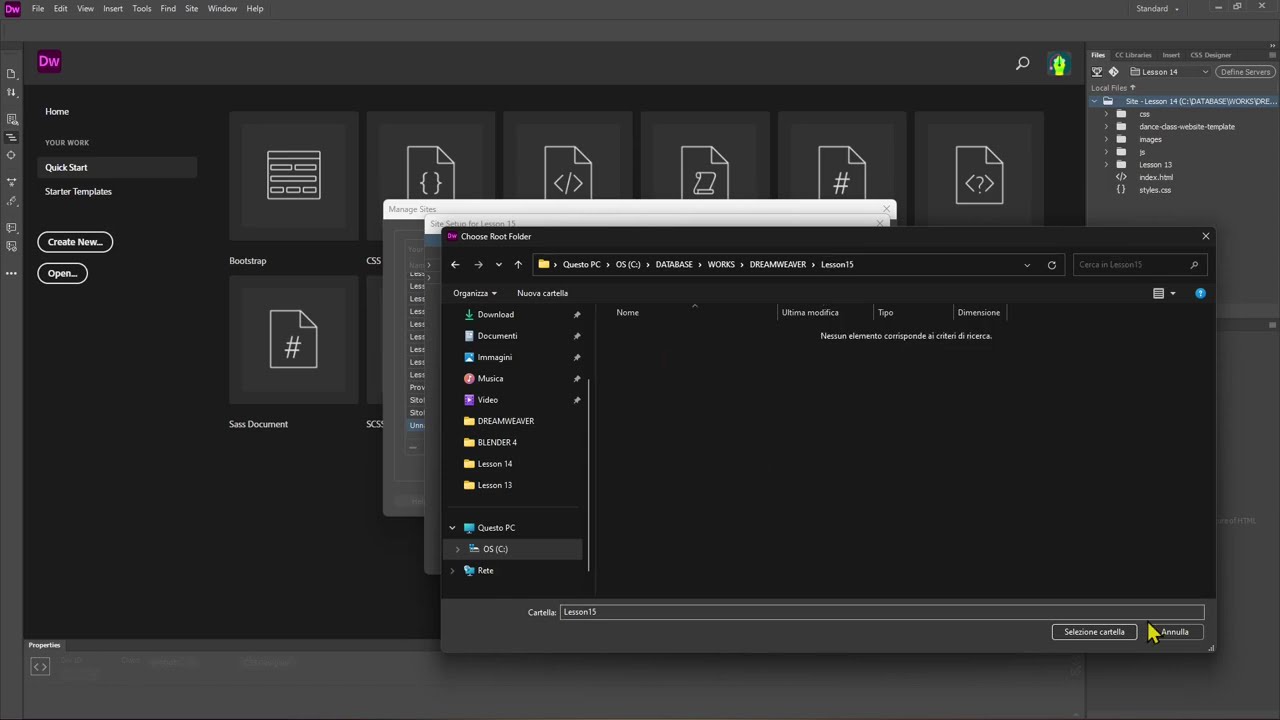Open the Standard workspace dropdown
Image resolution: width=1280 pixels, height=720 pixels.
pos(1157,9)
